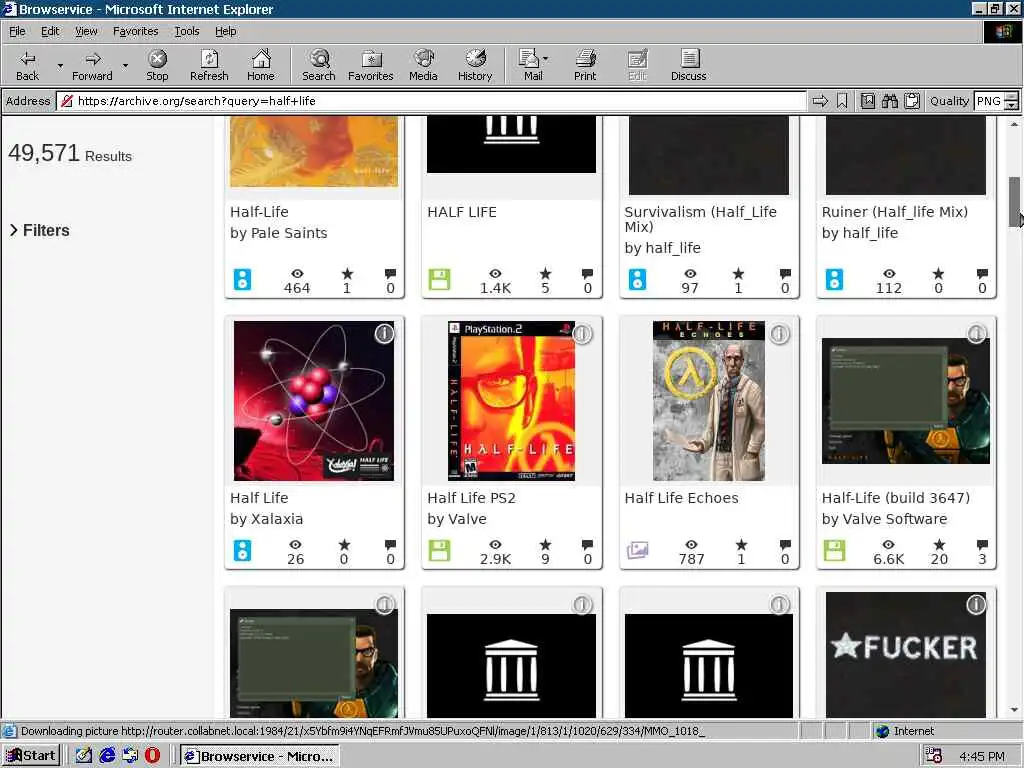Open the Forward history dropdown arrow
Image resolution: width=1024 pixels, height=768 pixels.
125,65
